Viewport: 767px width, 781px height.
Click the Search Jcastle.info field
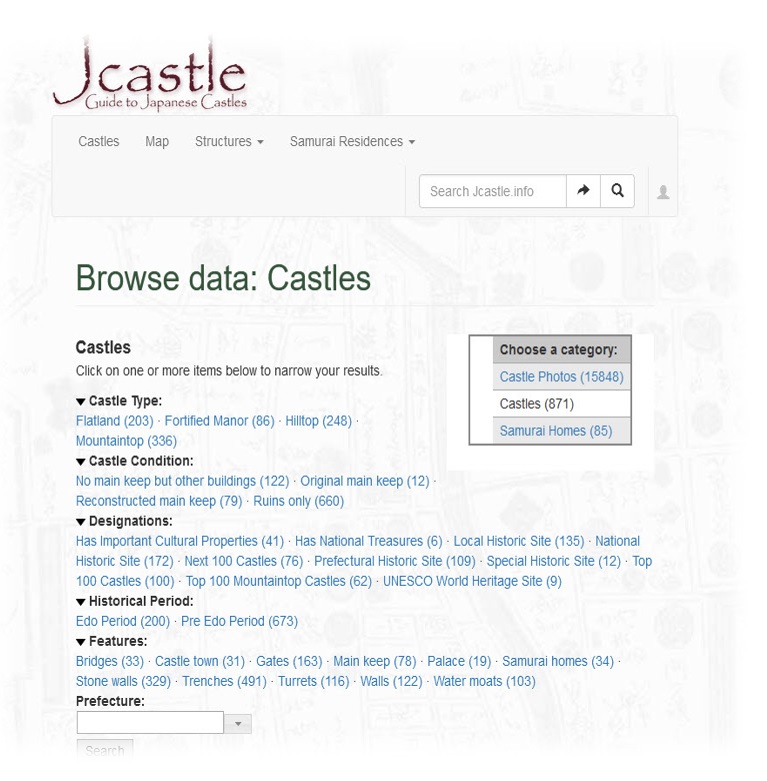click(x=492, y=191)
